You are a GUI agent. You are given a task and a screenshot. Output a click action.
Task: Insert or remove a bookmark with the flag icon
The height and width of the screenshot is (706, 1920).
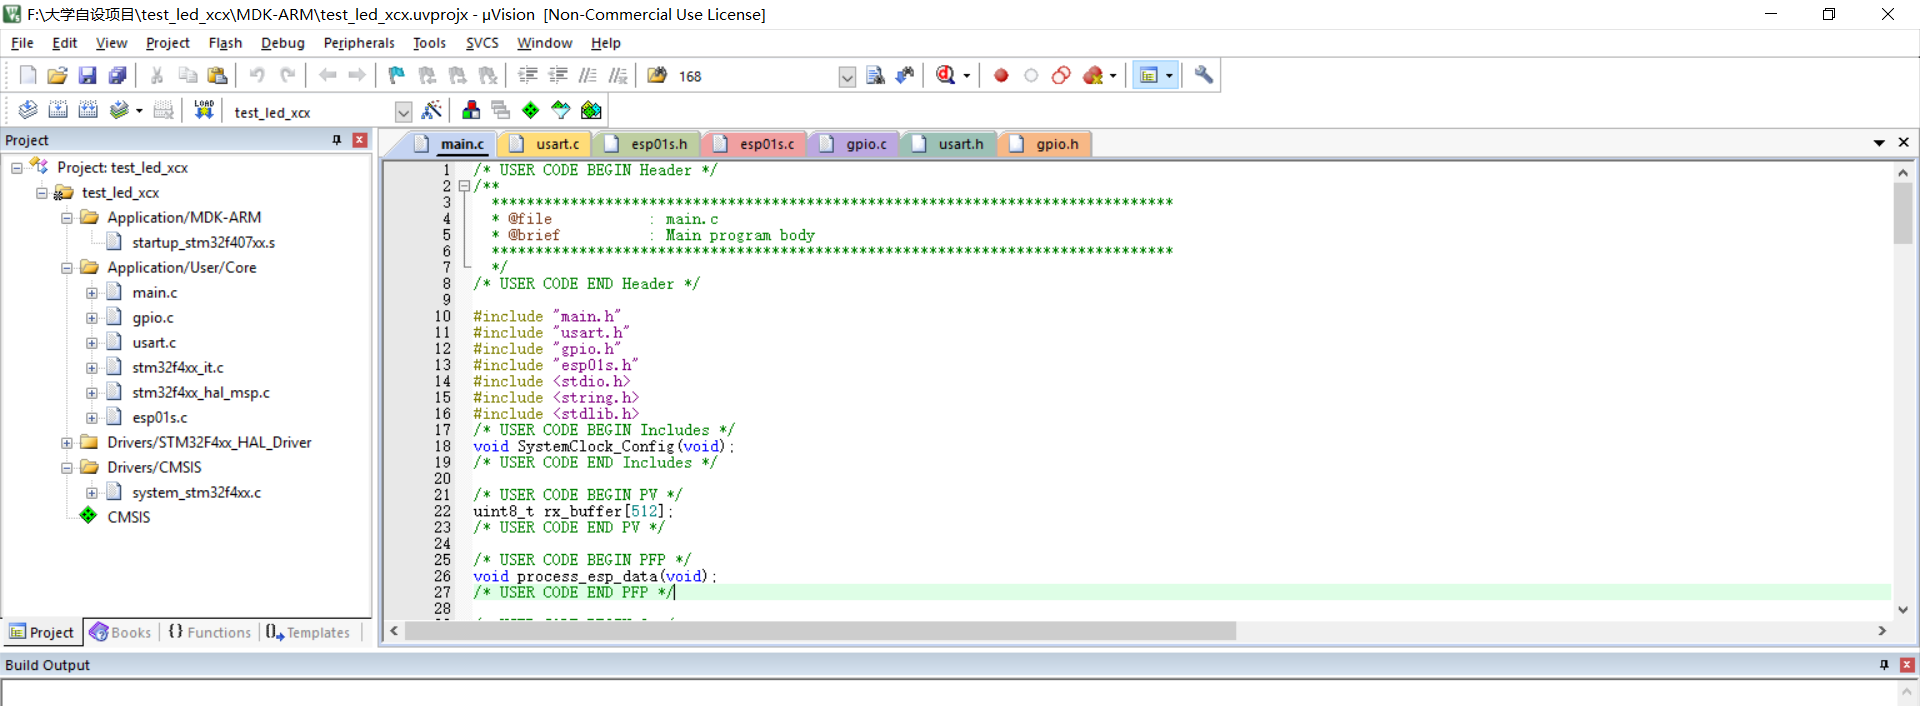(x=397, y=75)
